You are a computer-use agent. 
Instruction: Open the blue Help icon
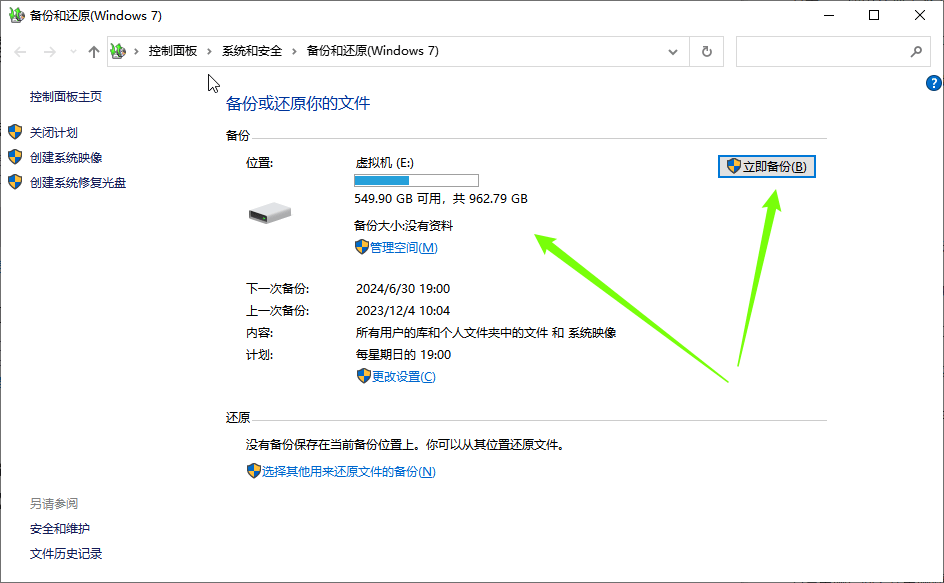tap(933, 83)
